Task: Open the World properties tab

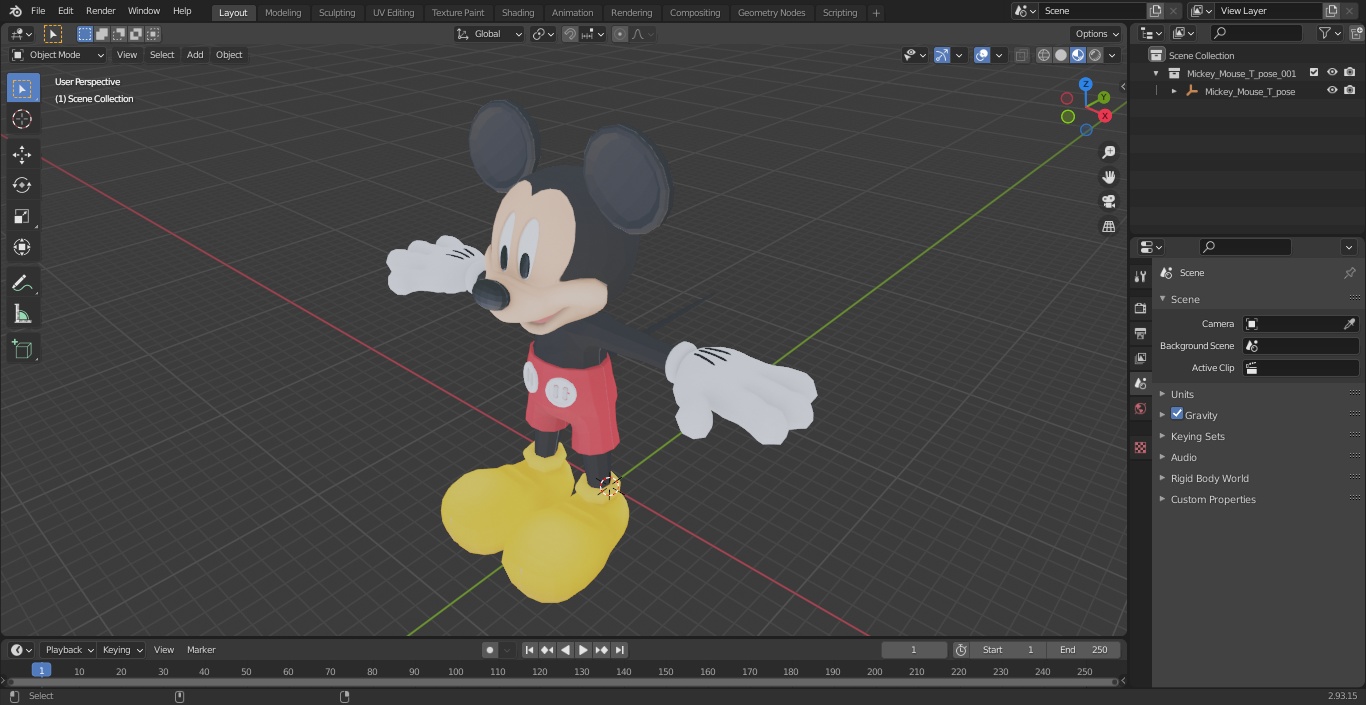Action: click(x=1140, y=408)
